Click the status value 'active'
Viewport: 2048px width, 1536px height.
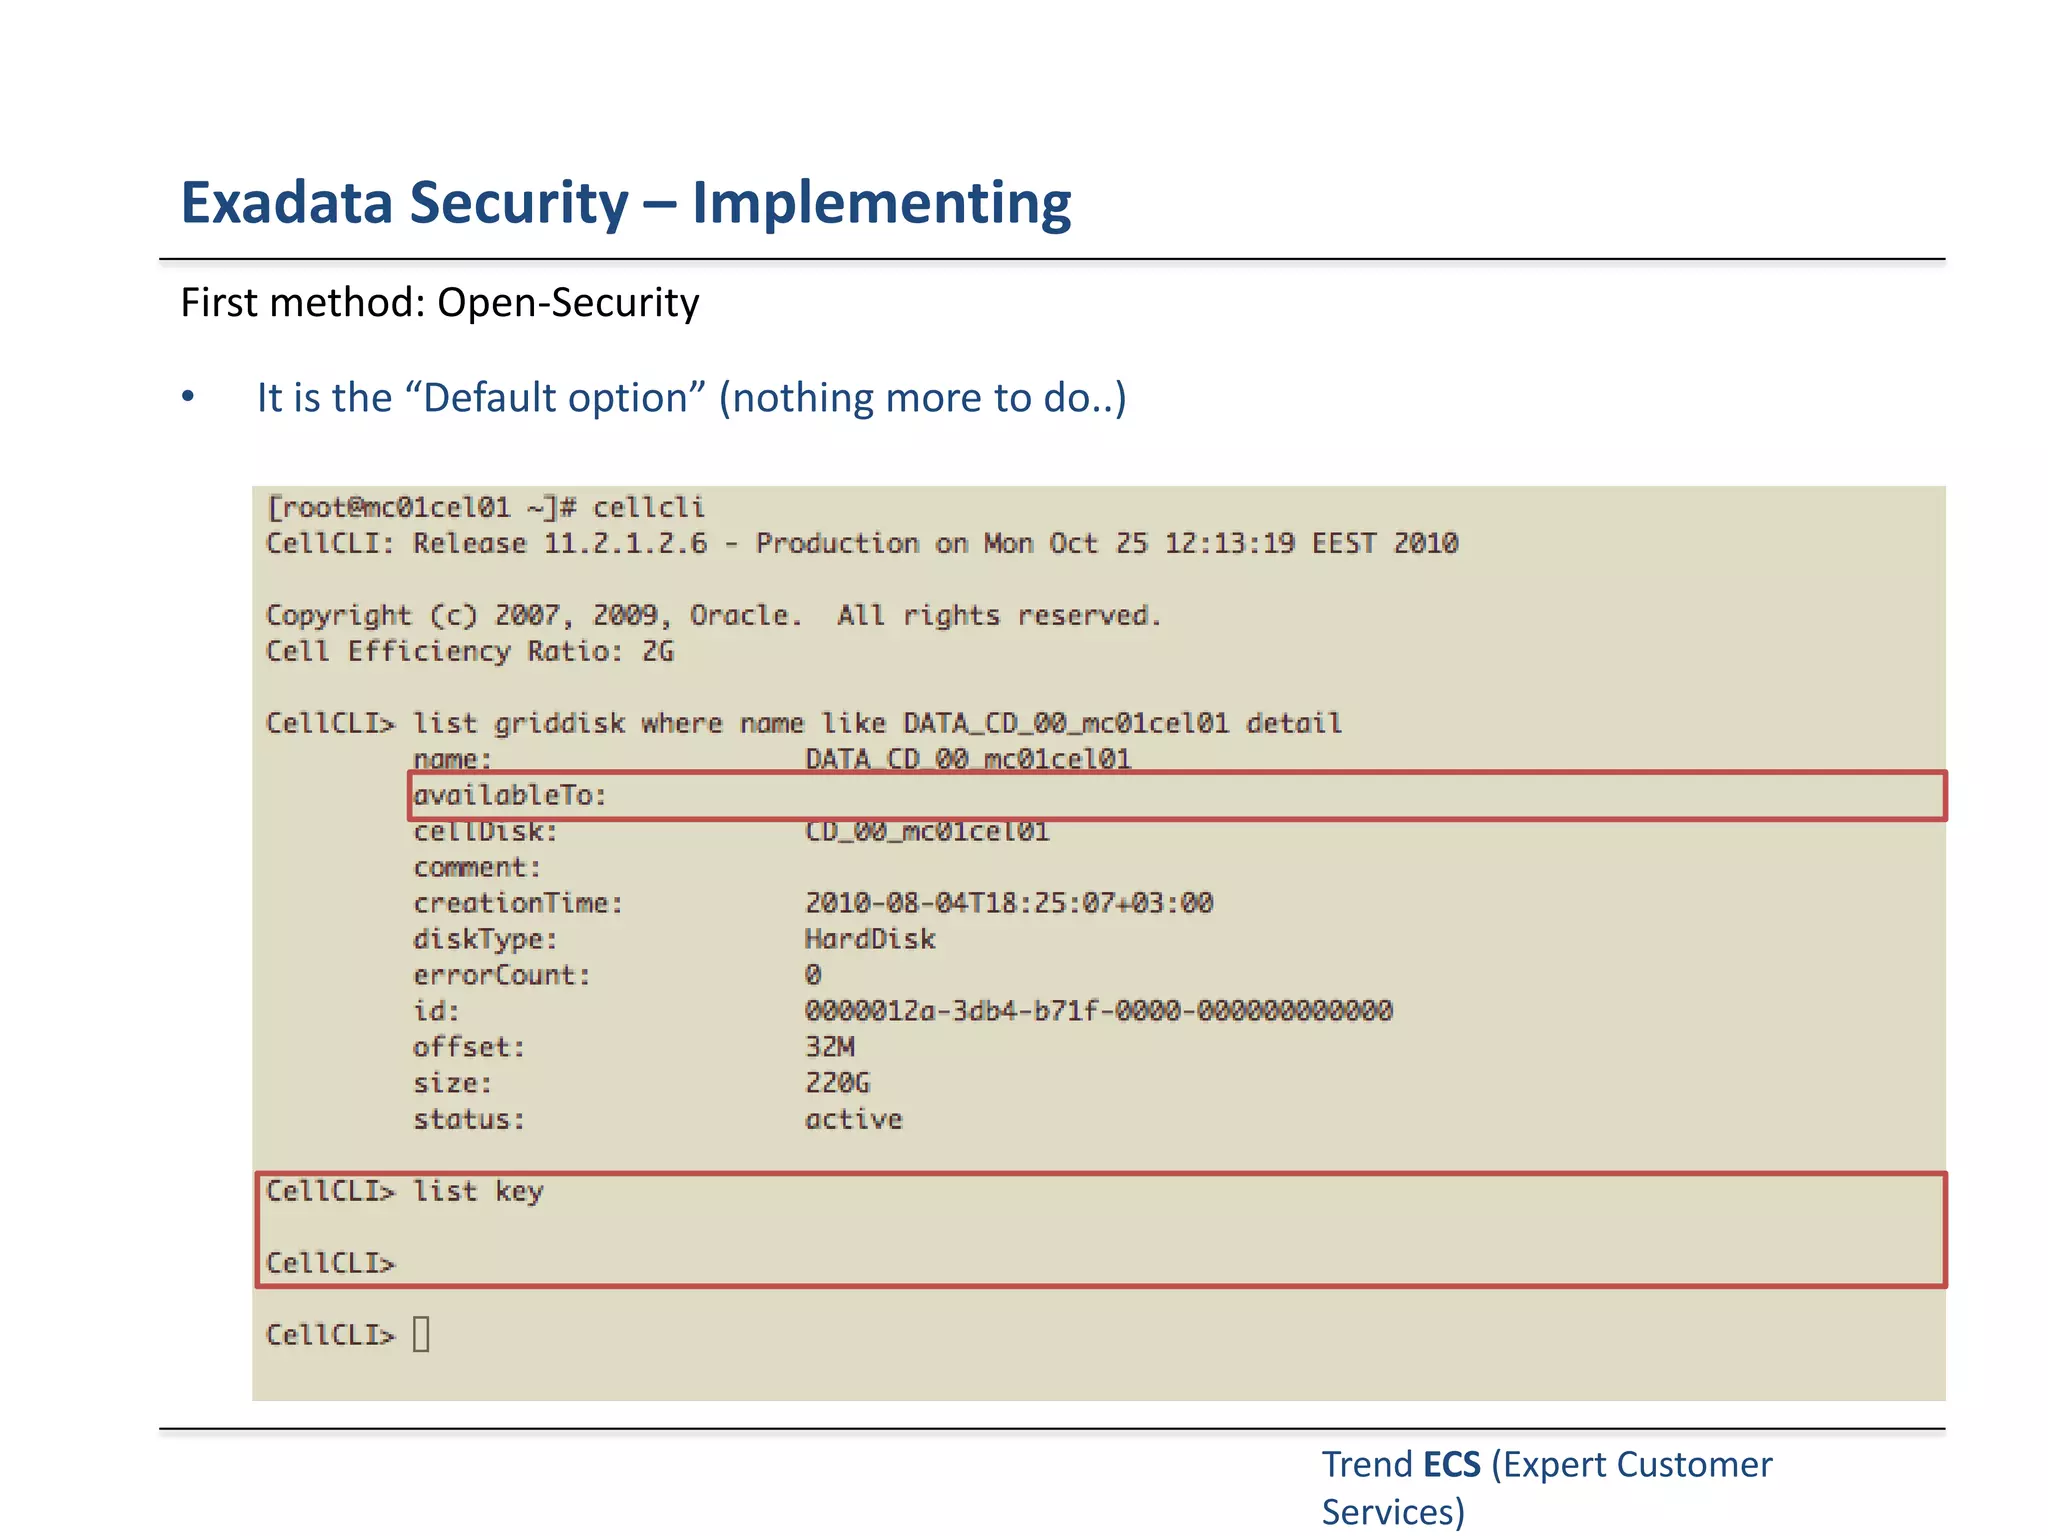point(853,1119)
